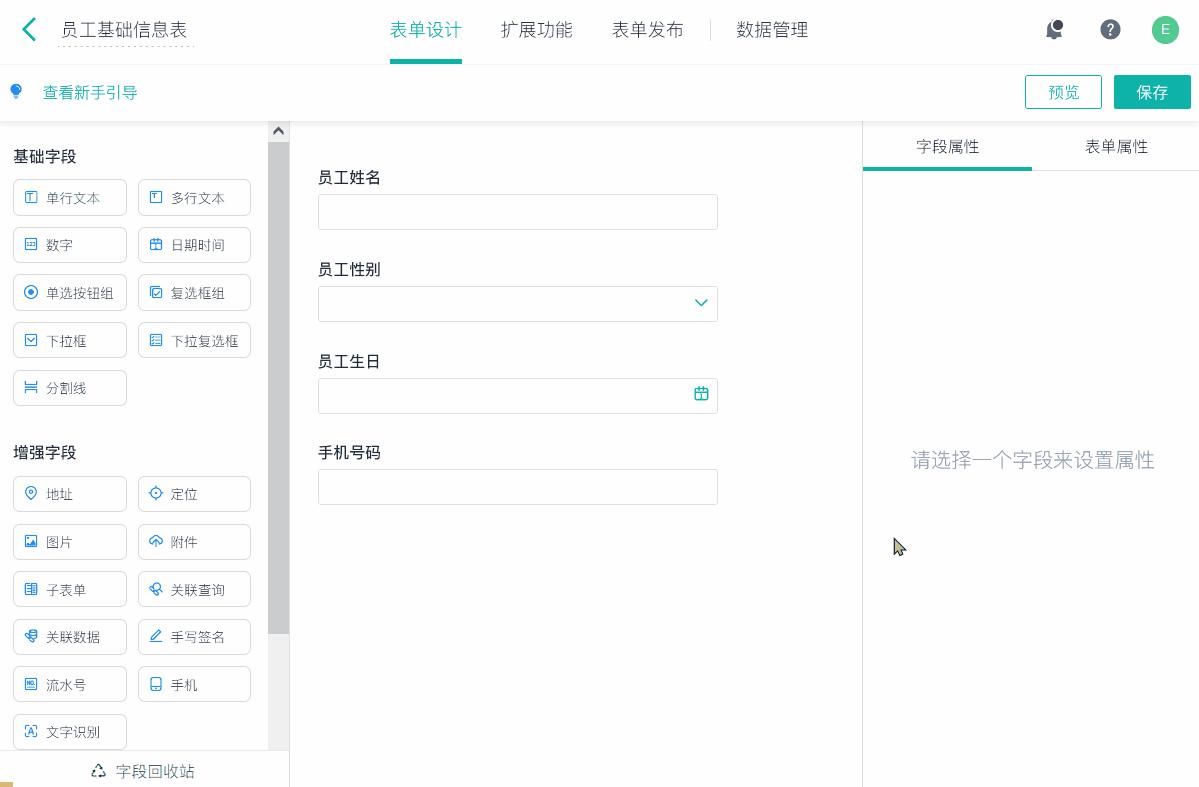Add a 下拉框 field
The width and height of the screenshot is (1199, 787).
click(70, 340)
